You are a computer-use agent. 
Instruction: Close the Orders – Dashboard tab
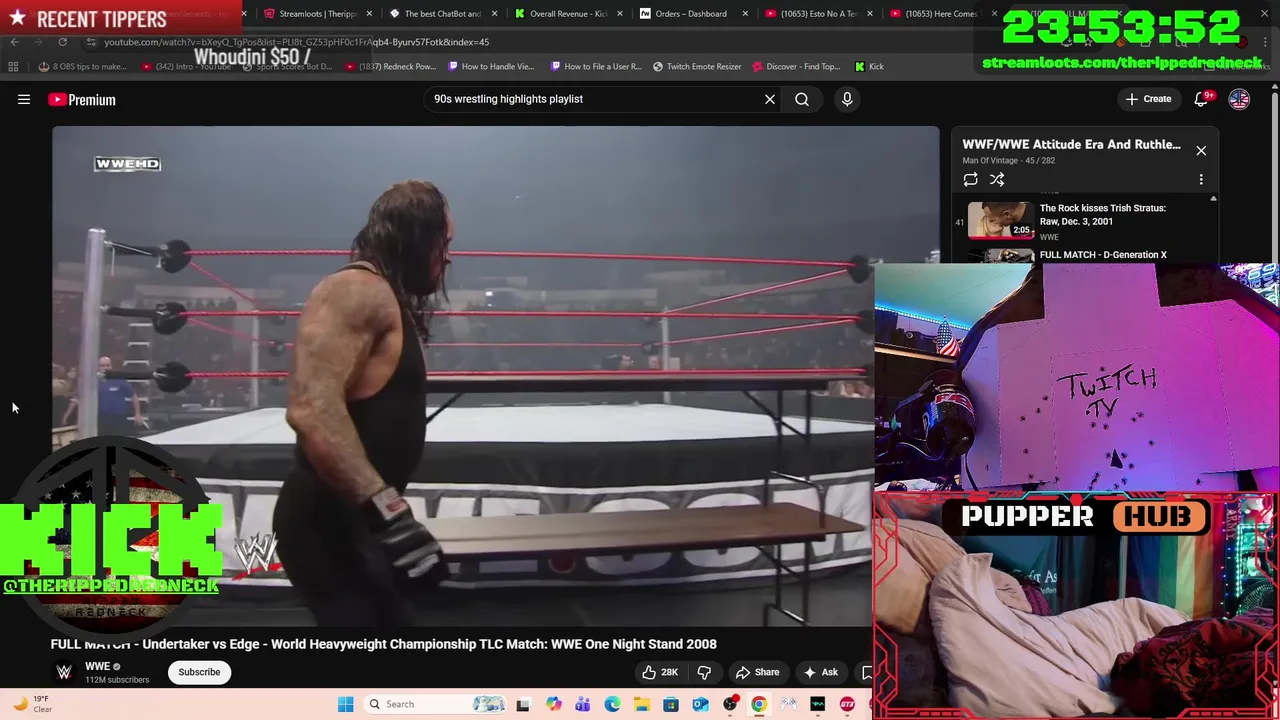[x=744, y=14]
